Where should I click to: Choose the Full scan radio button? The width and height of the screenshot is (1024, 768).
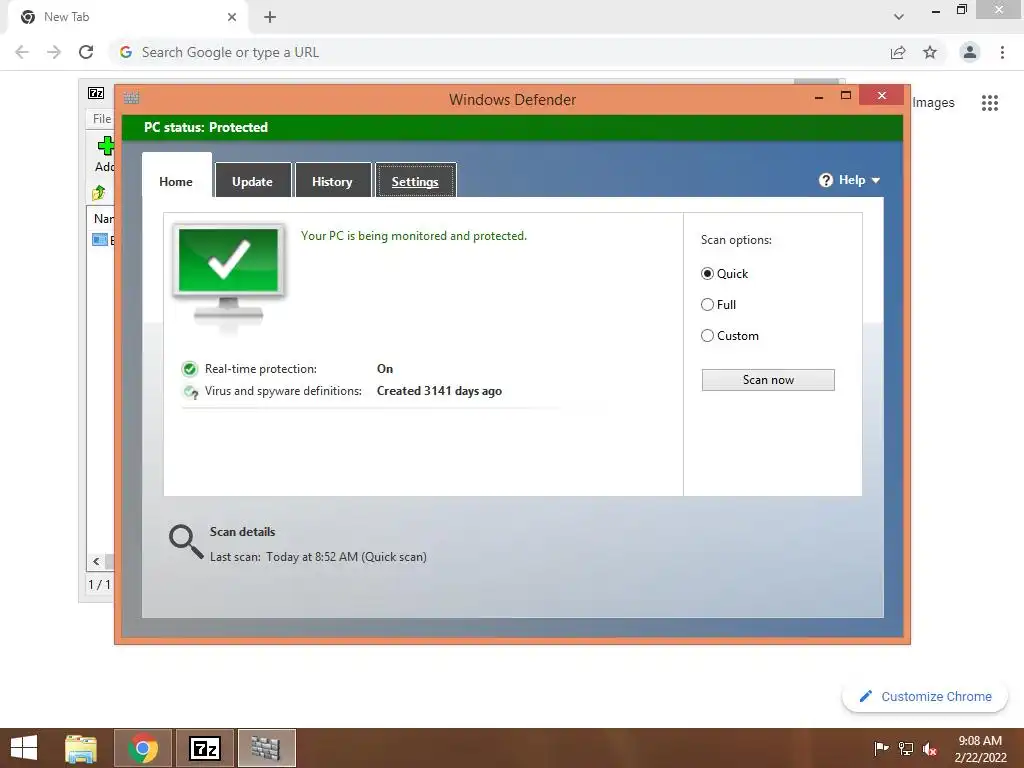point(707,304)
